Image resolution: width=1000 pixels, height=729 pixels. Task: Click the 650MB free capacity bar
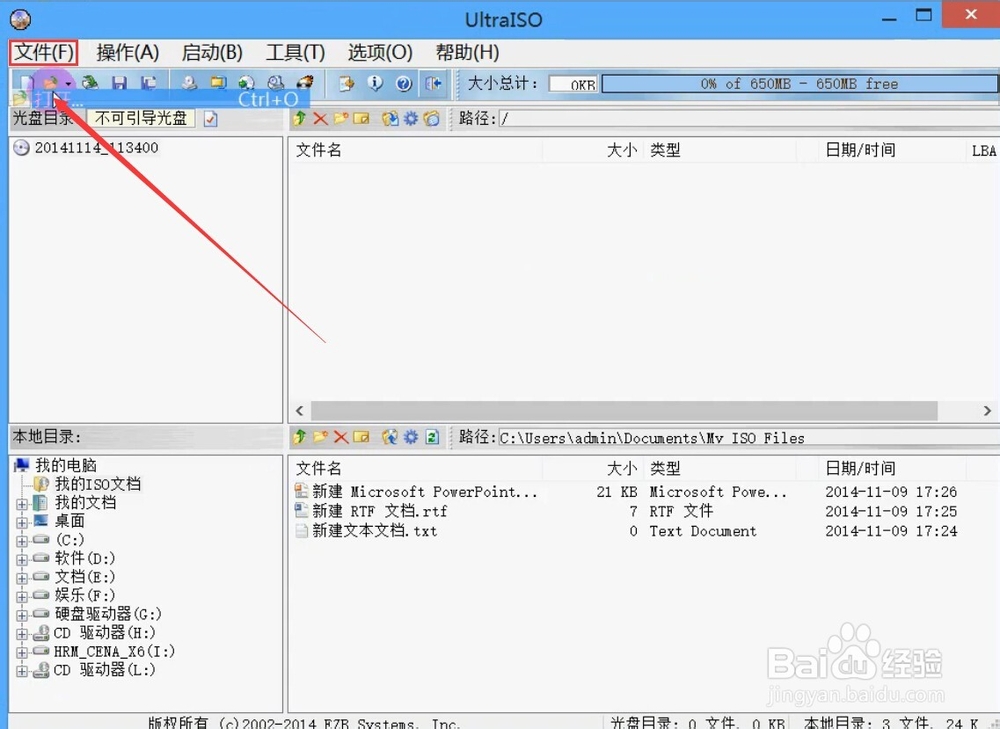pyautogui.click(x=799, y=84)
